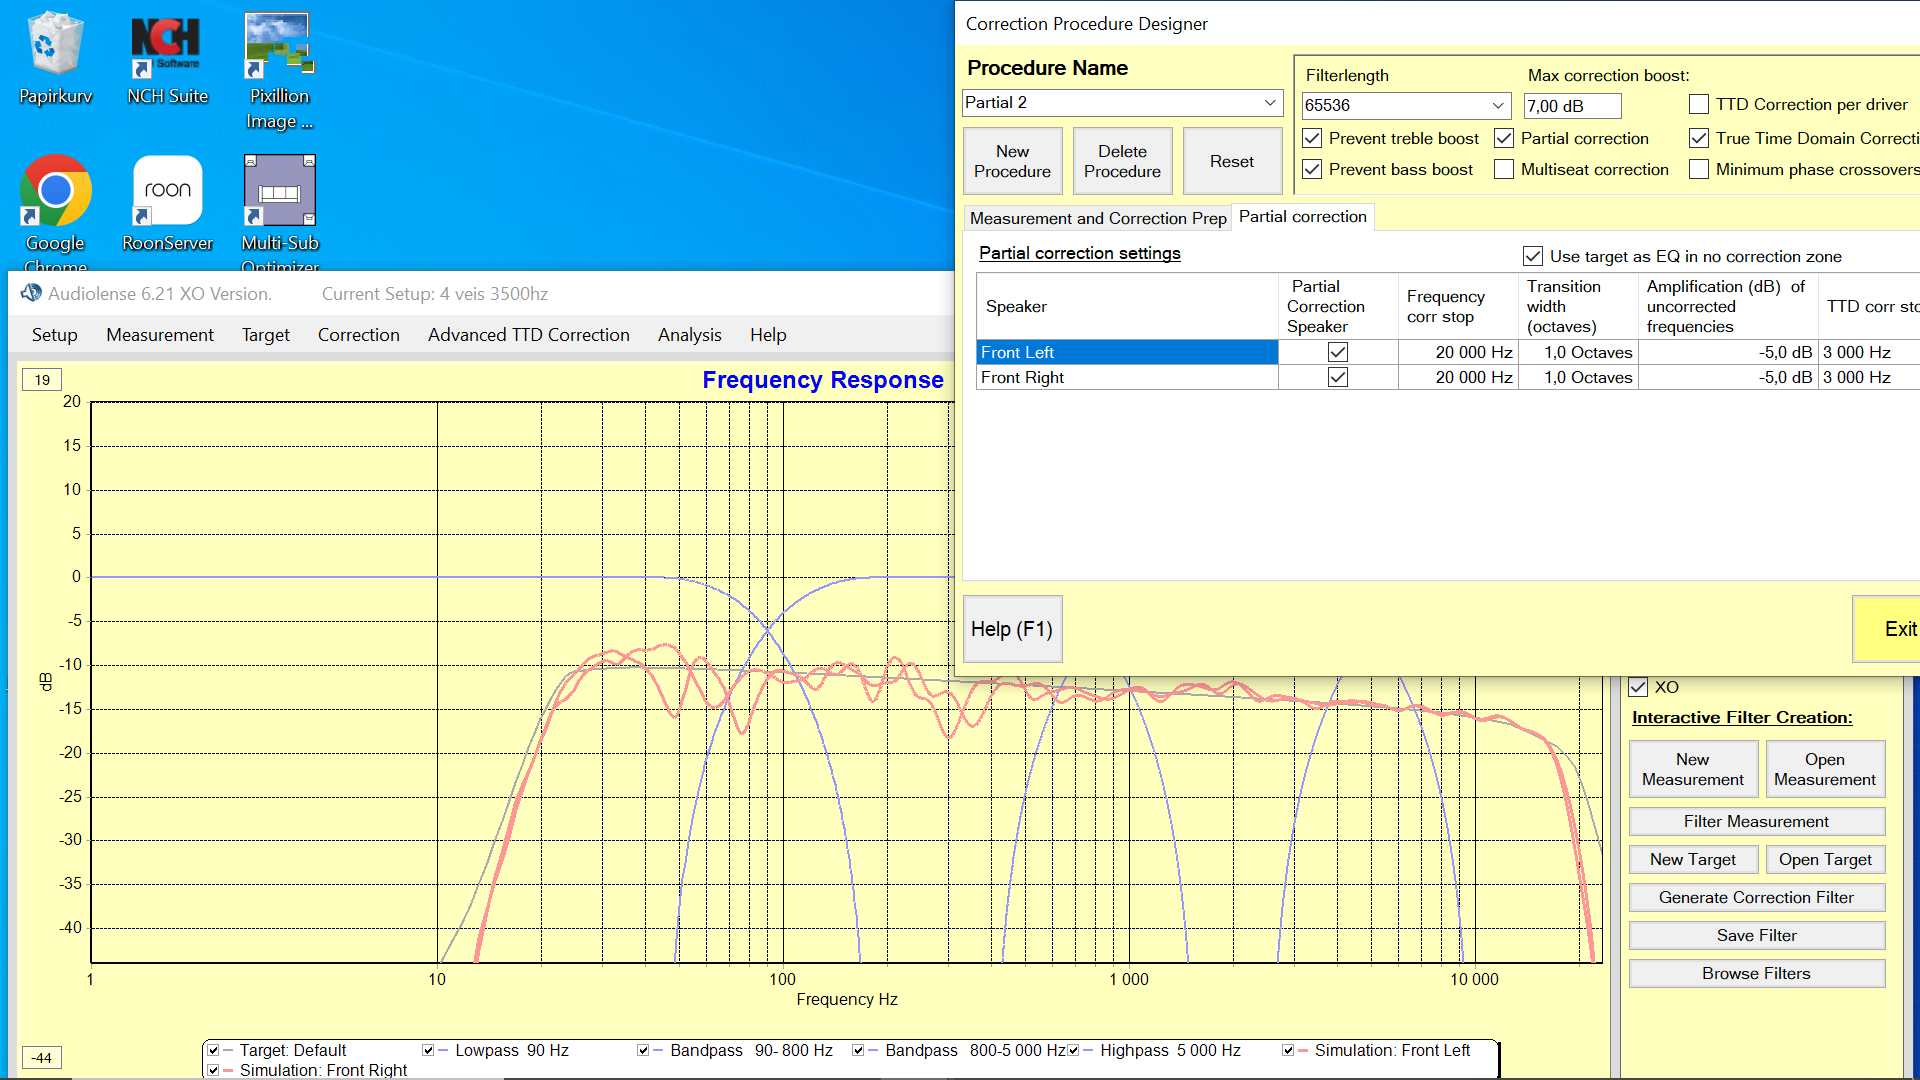Open the RoonServer desktop icon
The height and width of the screenshot is (1080, 1920).
click(167, 190)
